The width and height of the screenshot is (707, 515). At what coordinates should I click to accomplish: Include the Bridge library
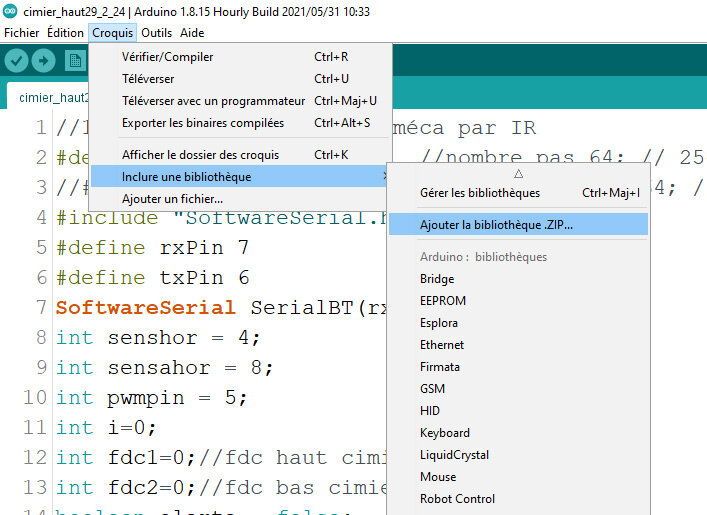tap(518, 279)
